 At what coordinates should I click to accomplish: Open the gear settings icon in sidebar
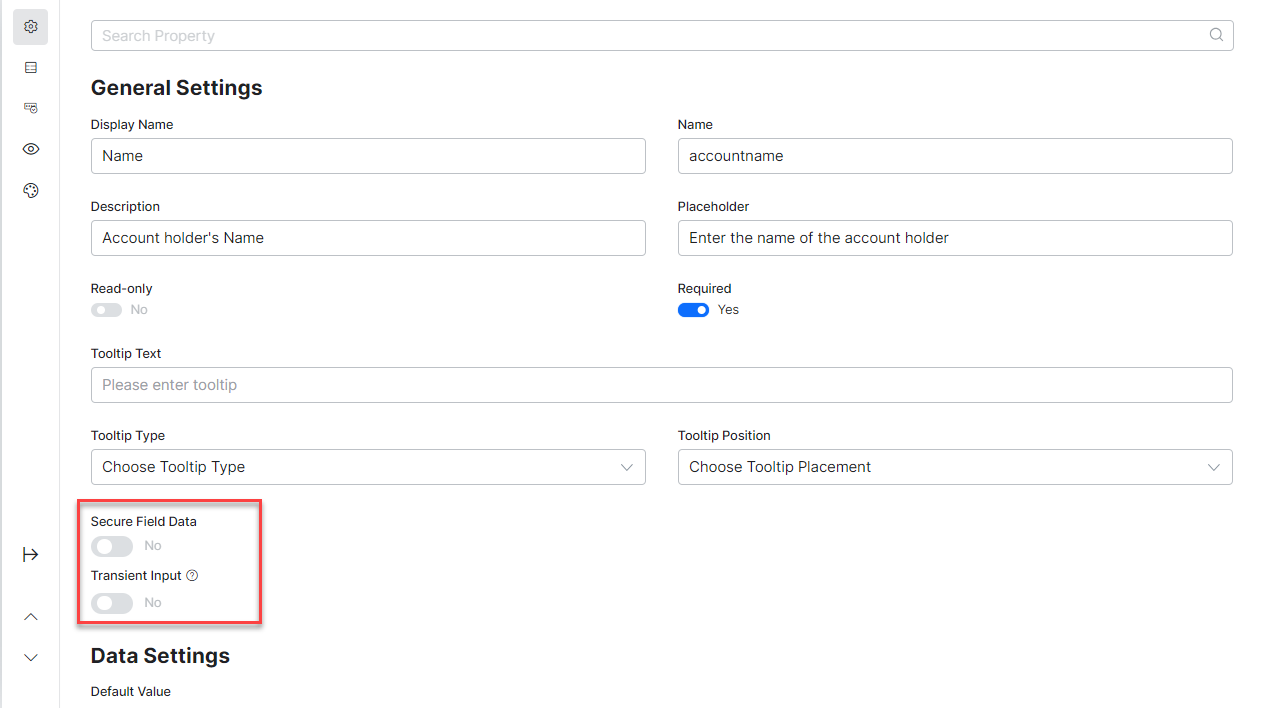click(x=30, y=27)
